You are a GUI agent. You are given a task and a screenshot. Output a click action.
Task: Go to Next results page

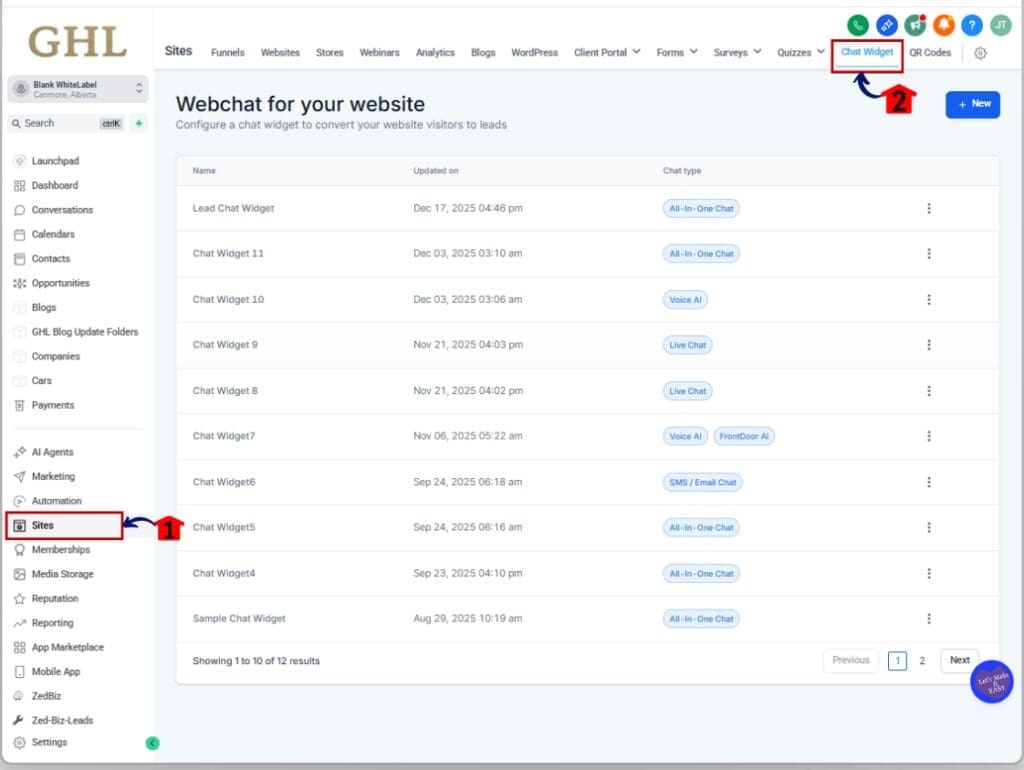point(959,660)
